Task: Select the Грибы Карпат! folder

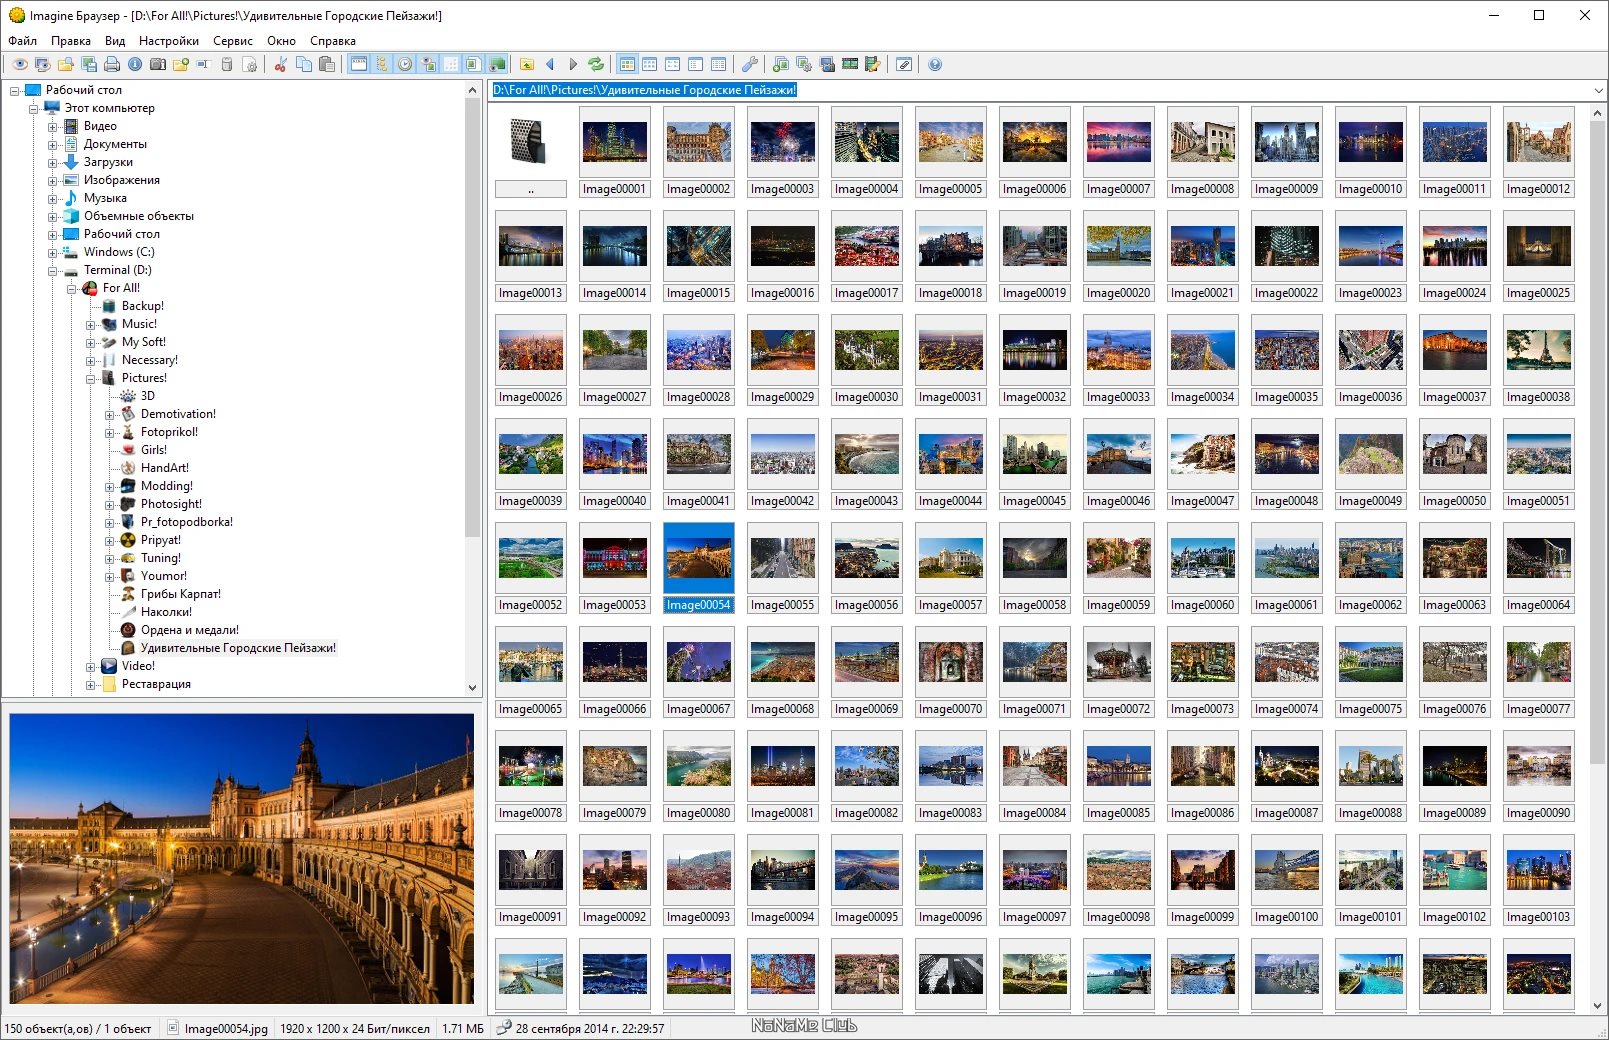Action: pyautogui.click(x=181, y=594)
